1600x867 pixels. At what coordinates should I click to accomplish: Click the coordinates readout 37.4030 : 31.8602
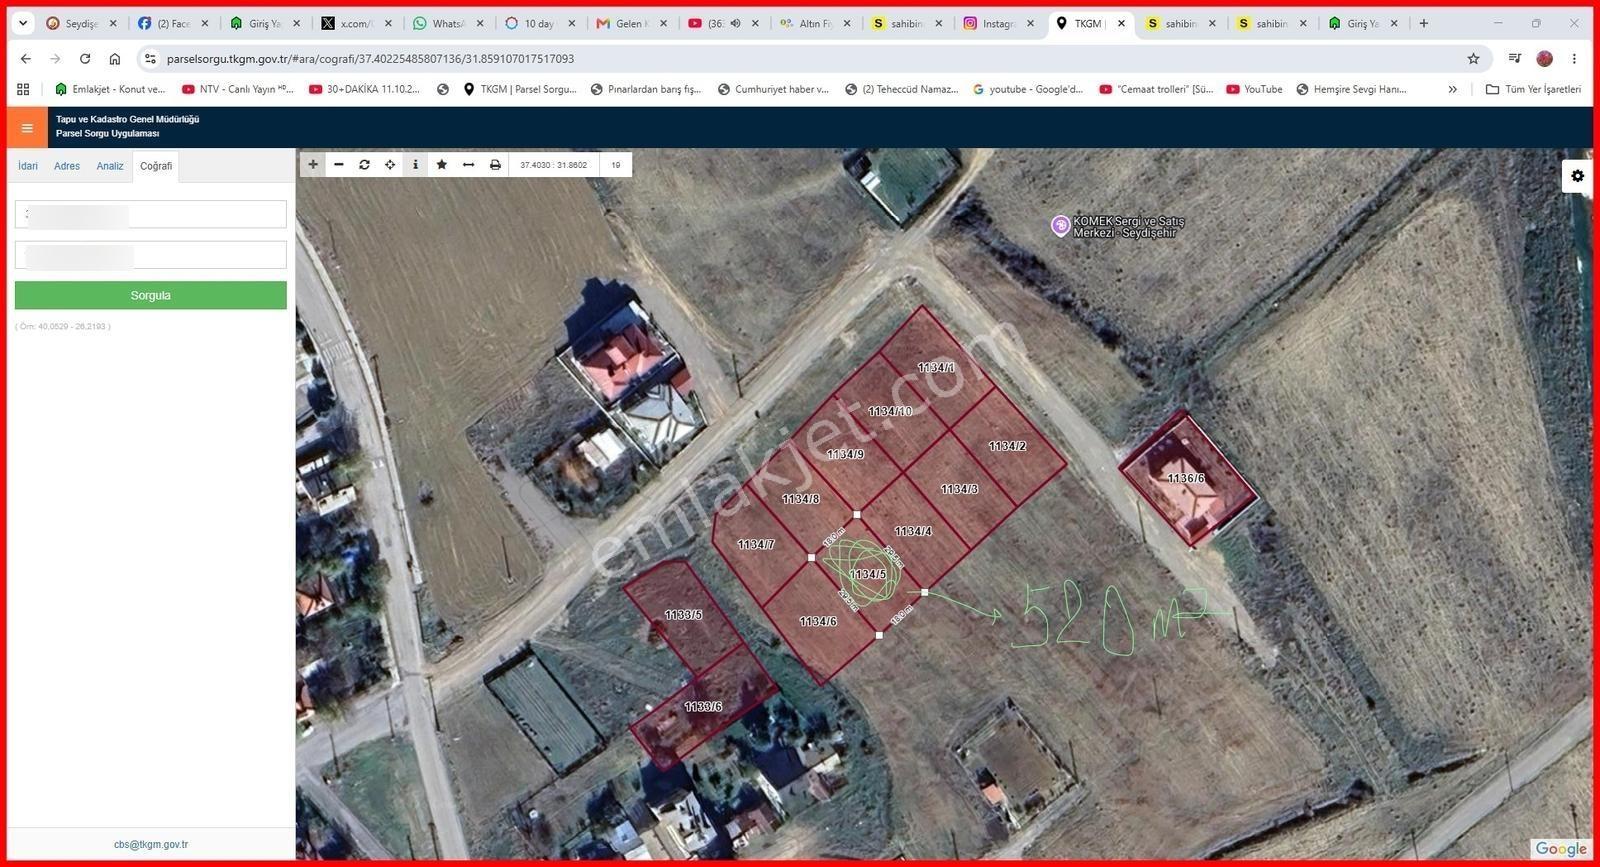tap(554, 165)
